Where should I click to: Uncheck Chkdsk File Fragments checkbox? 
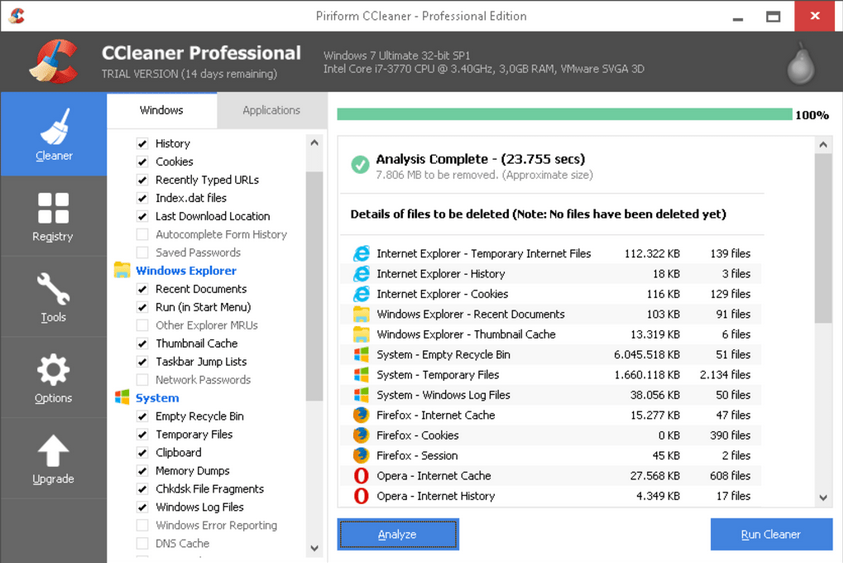coord(142,489)
